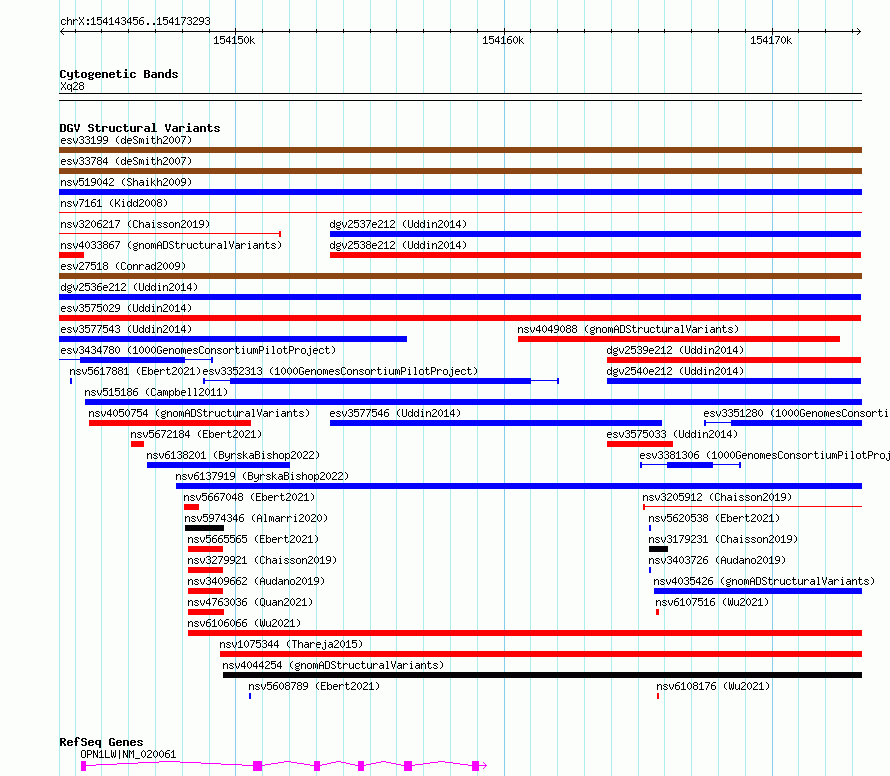Select esv3381306 1000Genomes label
890x776 pixels.
click(764, 455)
